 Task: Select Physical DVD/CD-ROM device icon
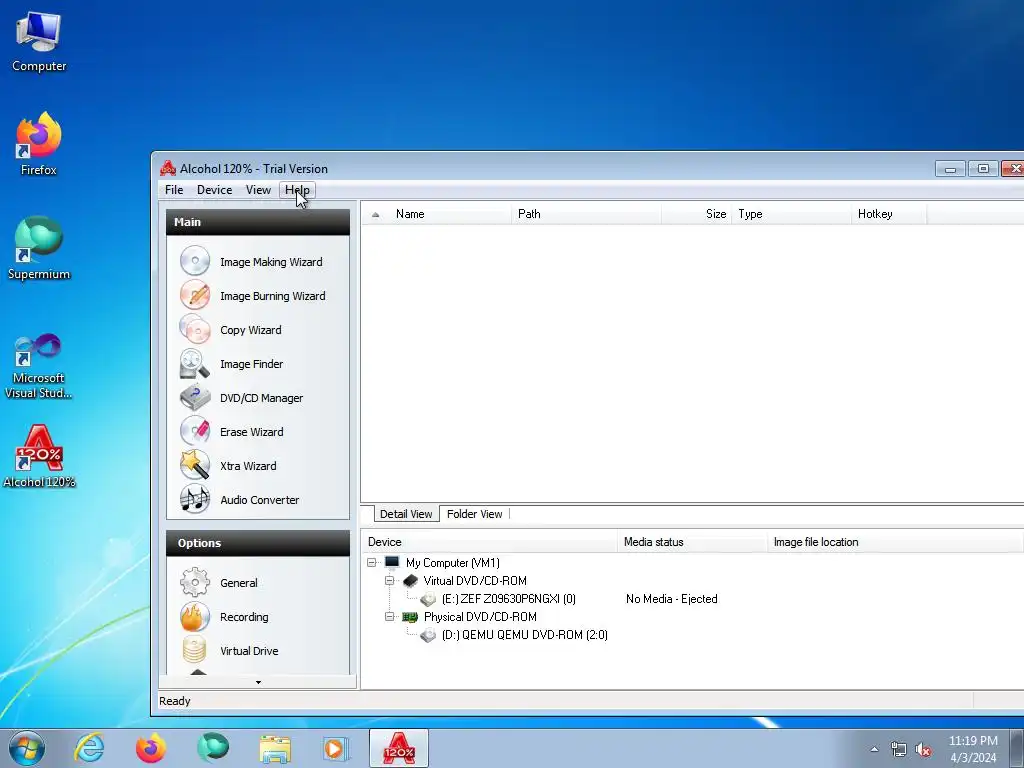[410, 616]
